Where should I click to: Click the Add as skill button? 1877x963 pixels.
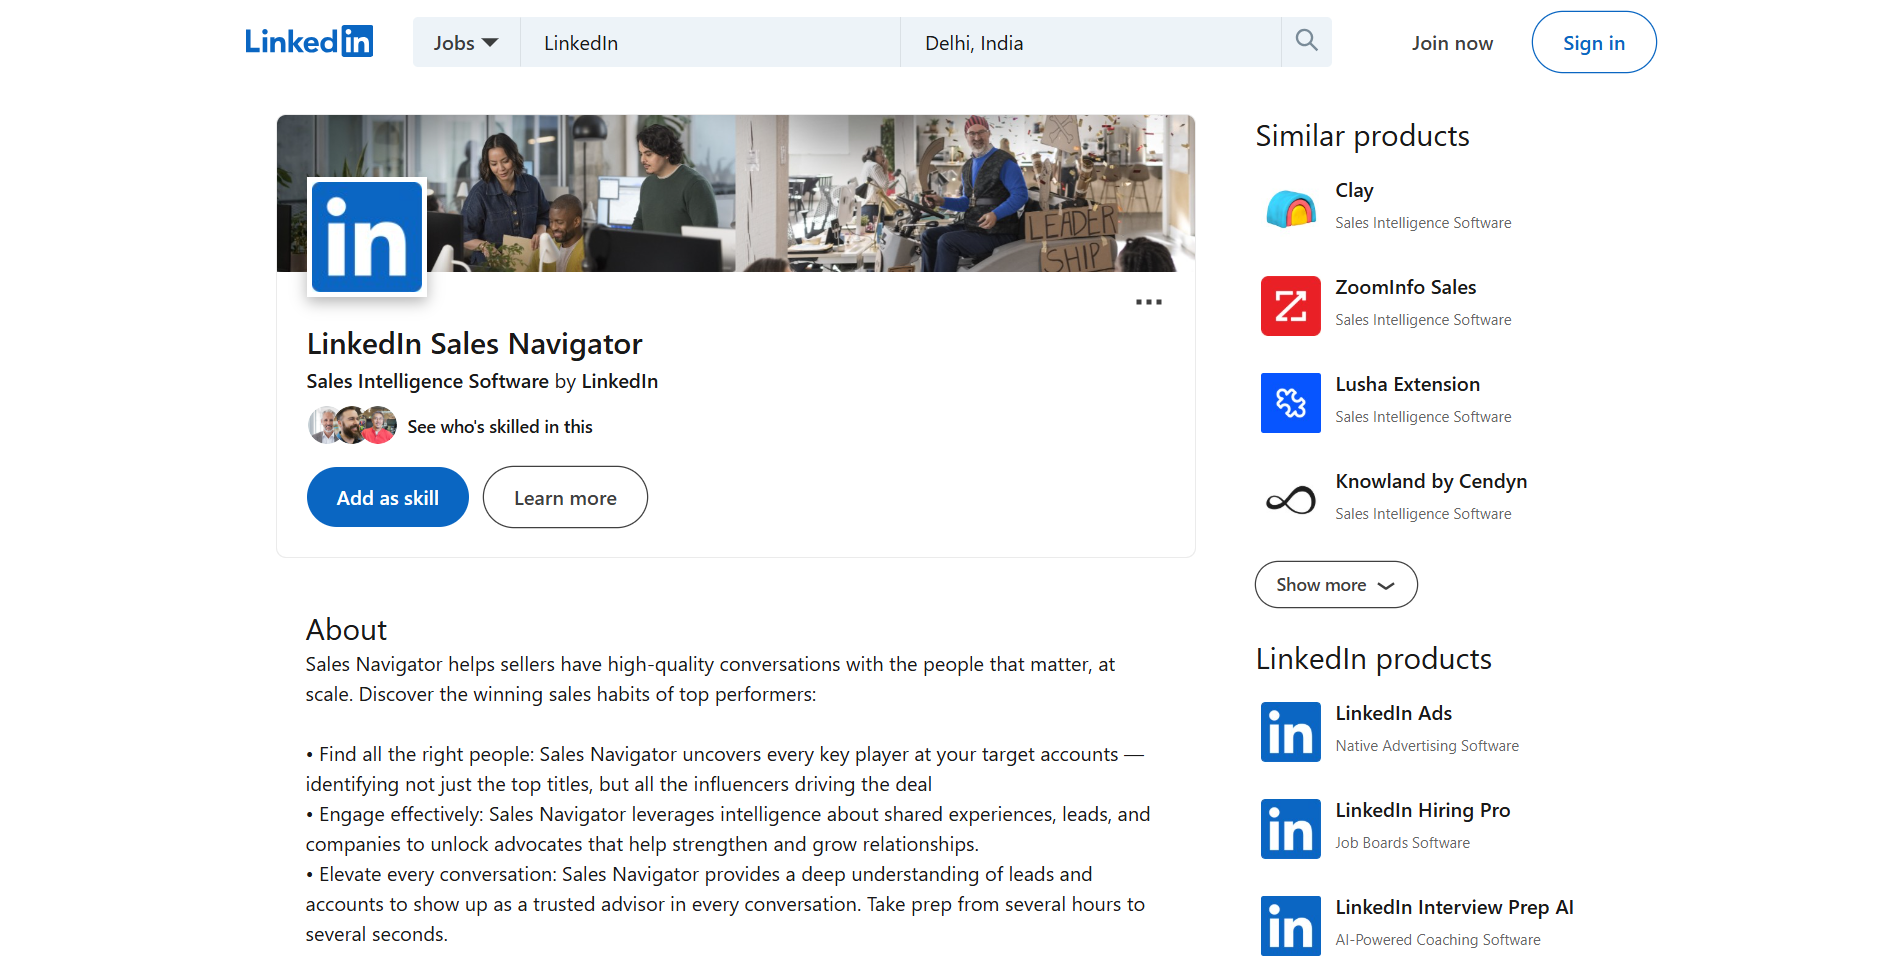387,497
